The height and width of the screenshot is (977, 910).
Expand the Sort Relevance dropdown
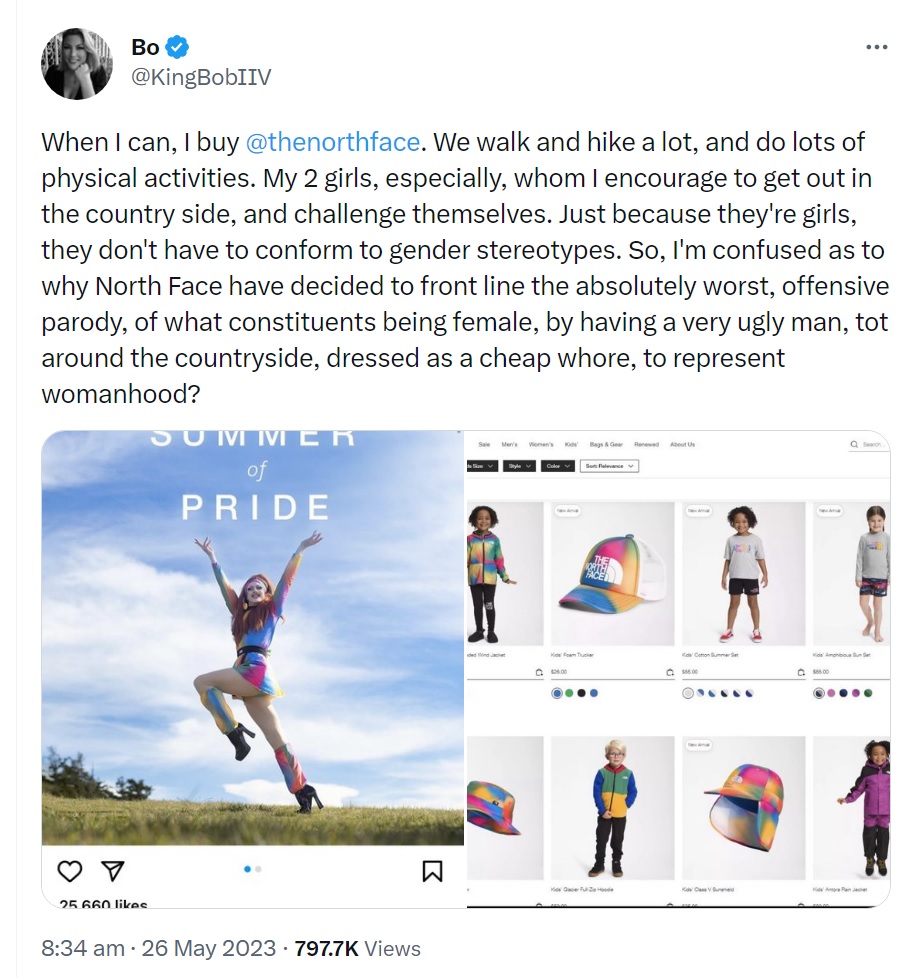point(612,466)
